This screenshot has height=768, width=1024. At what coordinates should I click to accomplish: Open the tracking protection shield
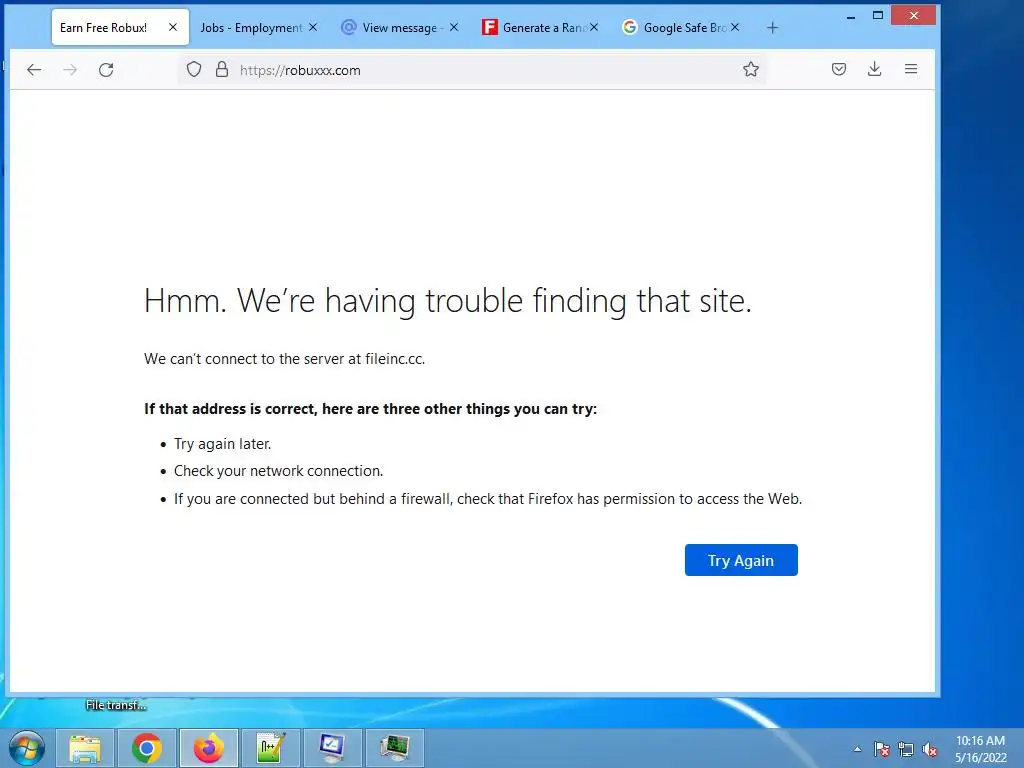tap(194, 69)
